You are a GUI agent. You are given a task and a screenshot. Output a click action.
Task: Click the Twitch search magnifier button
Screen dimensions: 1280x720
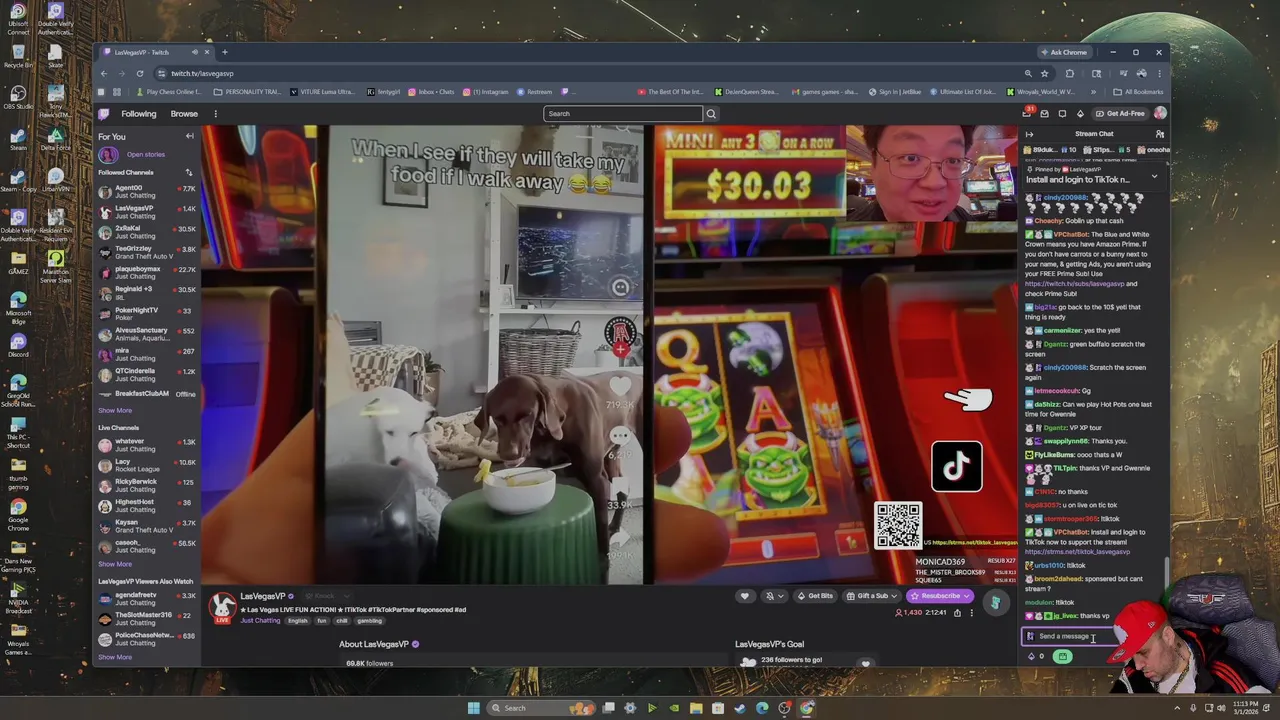pos(711,114)
